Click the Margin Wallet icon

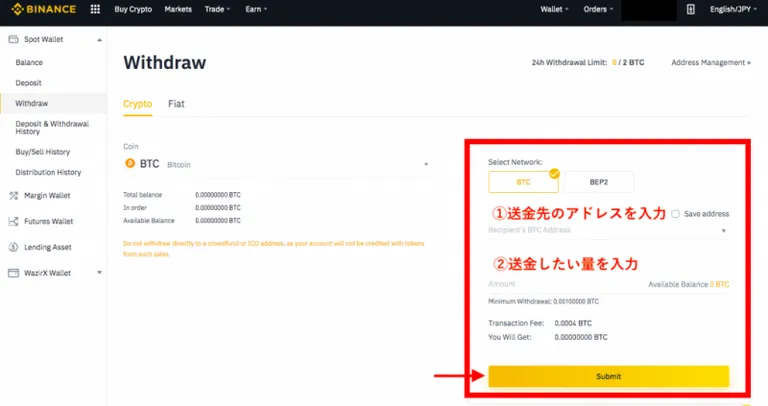pos(13,195)
